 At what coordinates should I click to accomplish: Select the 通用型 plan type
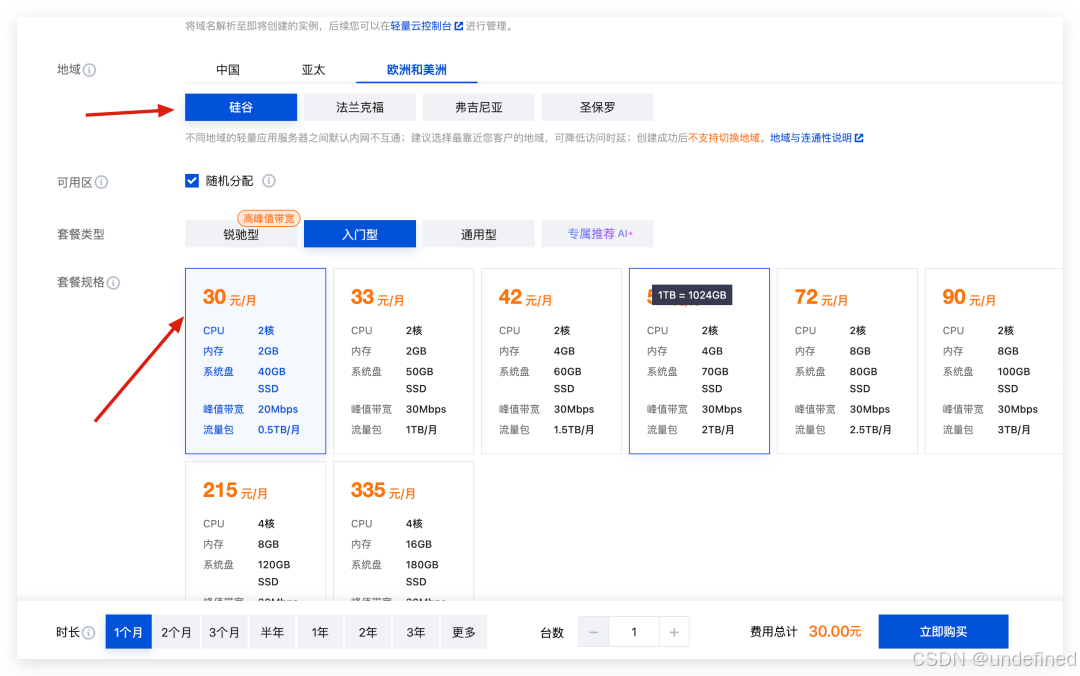click(478, 233)
